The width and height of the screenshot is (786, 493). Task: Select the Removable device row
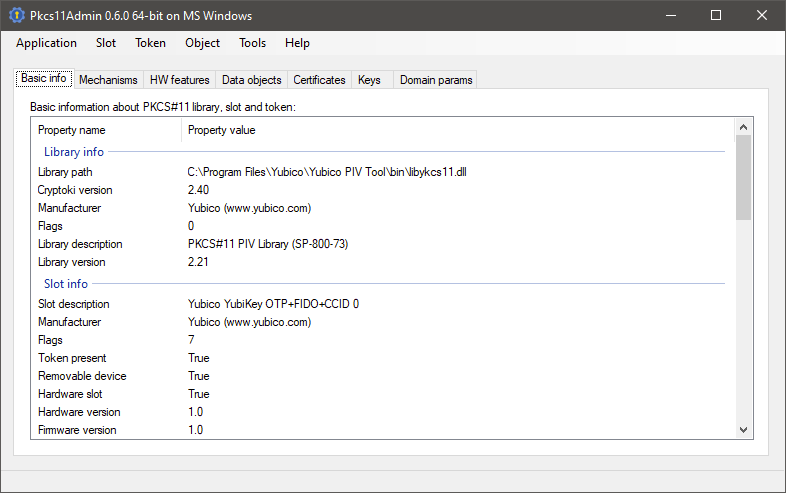(383, 376)
